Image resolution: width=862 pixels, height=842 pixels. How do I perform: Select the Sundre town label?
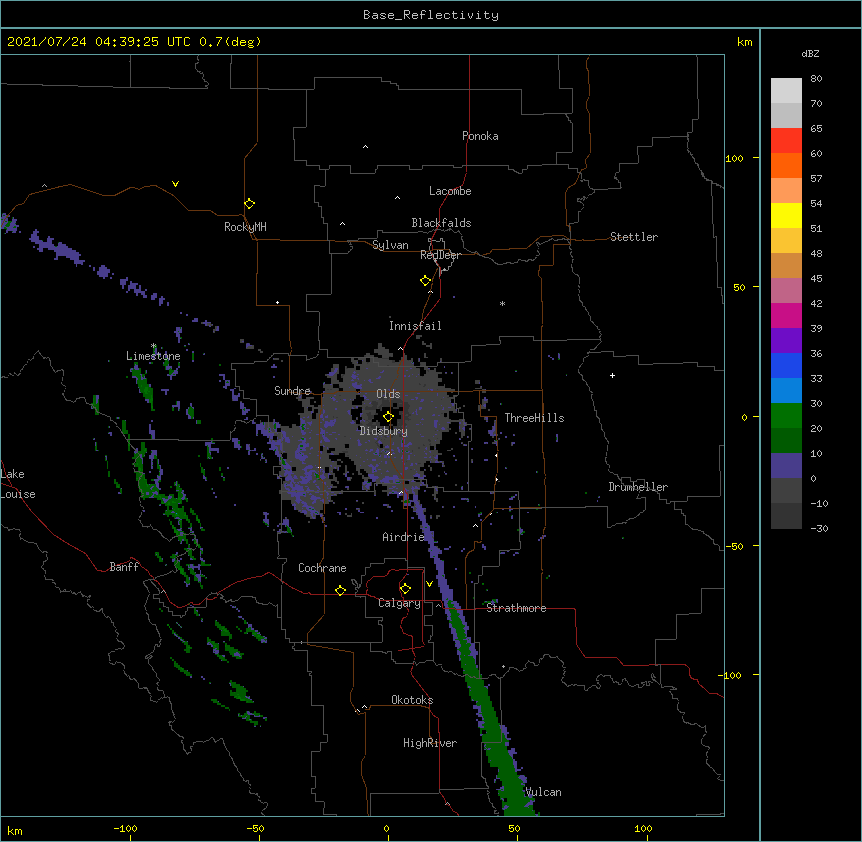click(292, 391)
